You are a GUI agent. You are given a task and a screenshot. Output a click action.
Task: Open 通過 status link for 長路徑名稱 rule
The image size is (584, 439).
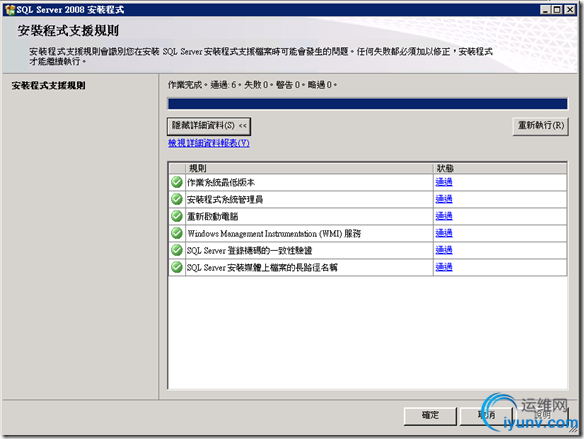click(444, 267)
